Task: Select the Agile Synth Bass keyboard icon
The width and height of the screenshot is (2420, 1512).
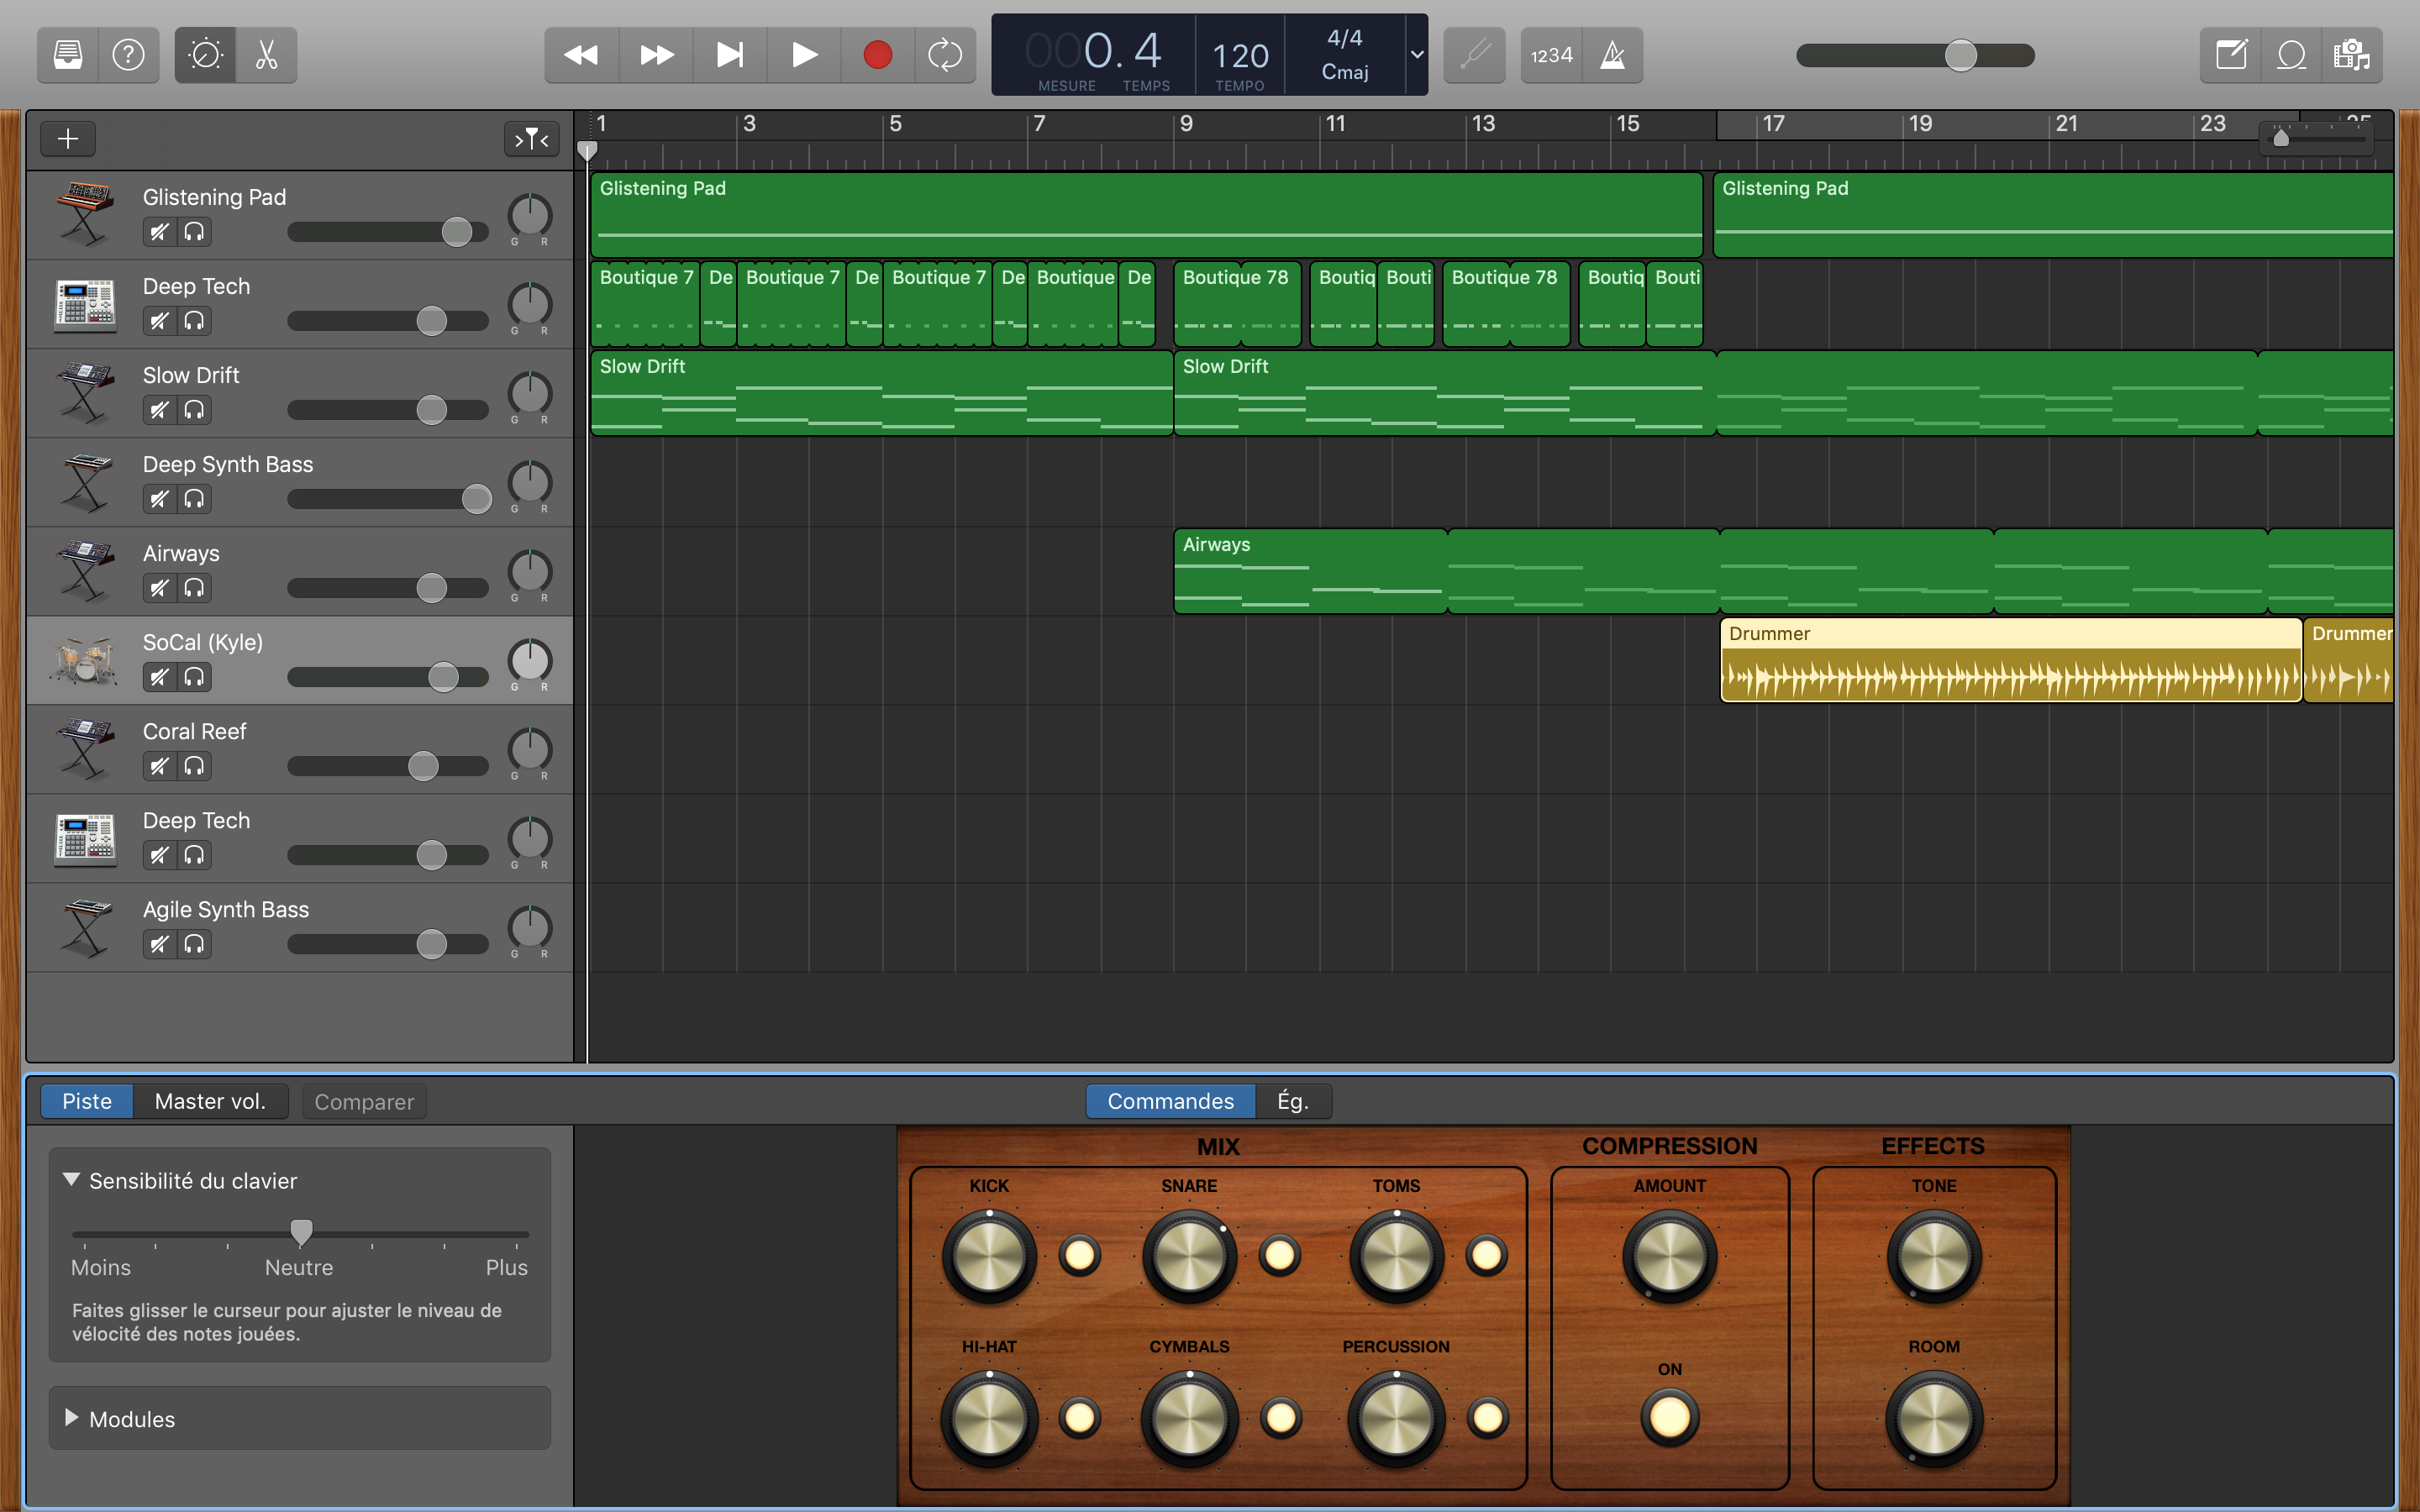Action: click(x=85, y=927)
